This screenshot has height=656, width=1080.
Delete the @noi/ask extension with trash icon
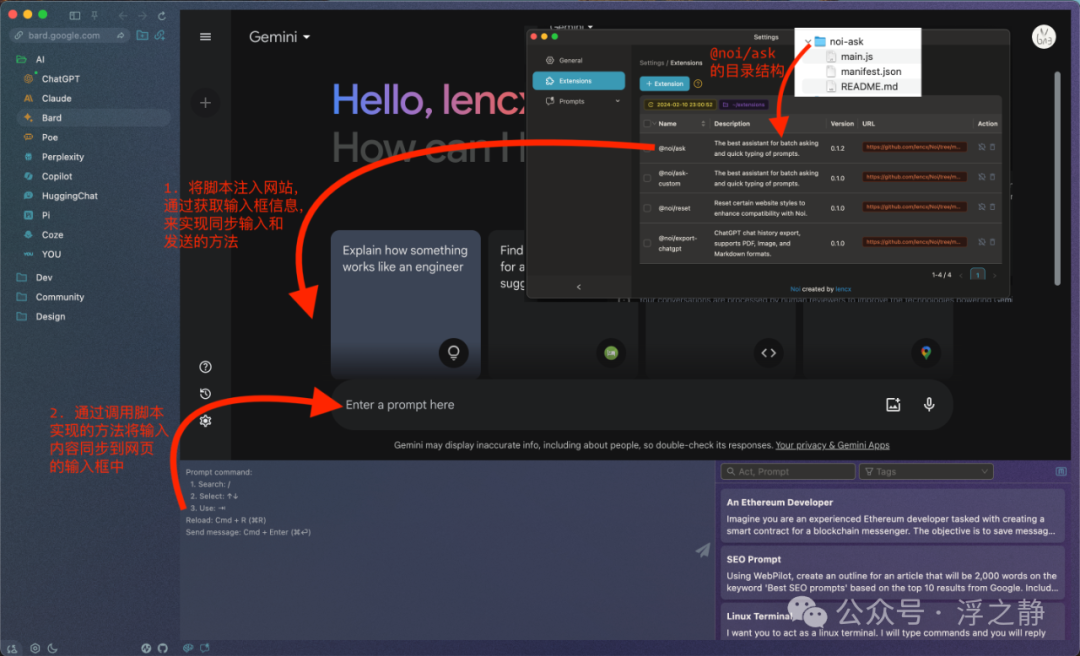(x=993, y=147)
